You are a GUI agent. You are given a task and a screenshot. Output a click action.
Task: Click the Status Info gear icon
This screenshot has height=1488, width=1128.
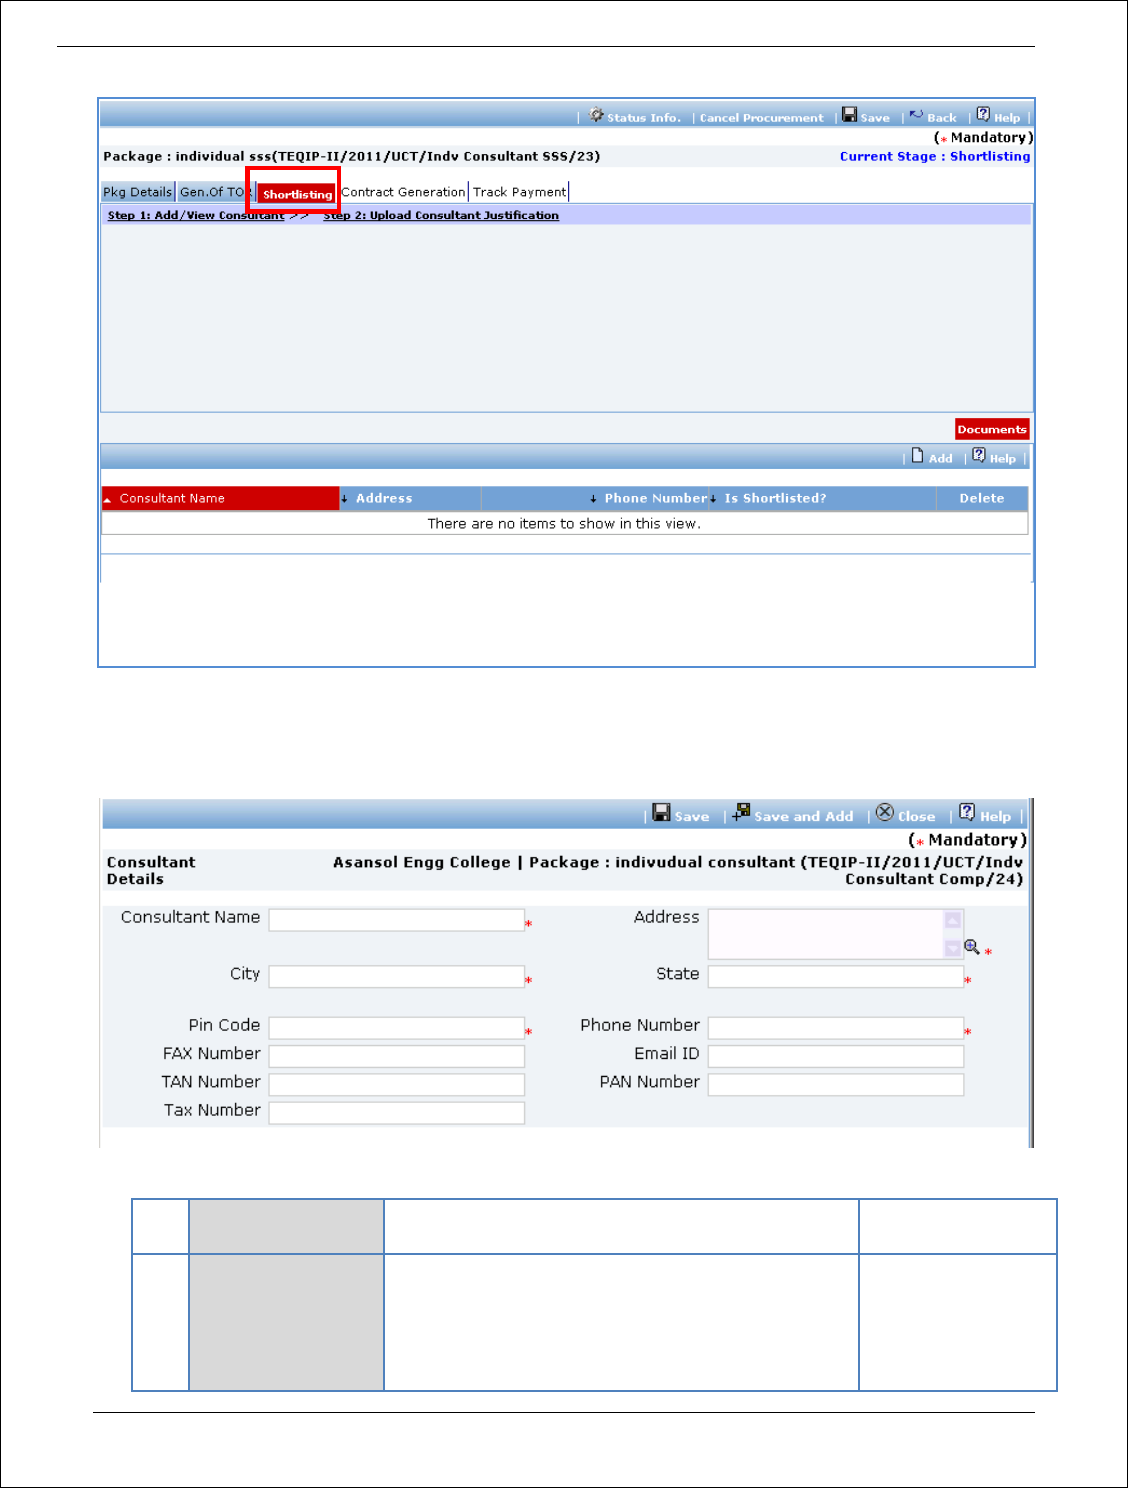[596, 115]
